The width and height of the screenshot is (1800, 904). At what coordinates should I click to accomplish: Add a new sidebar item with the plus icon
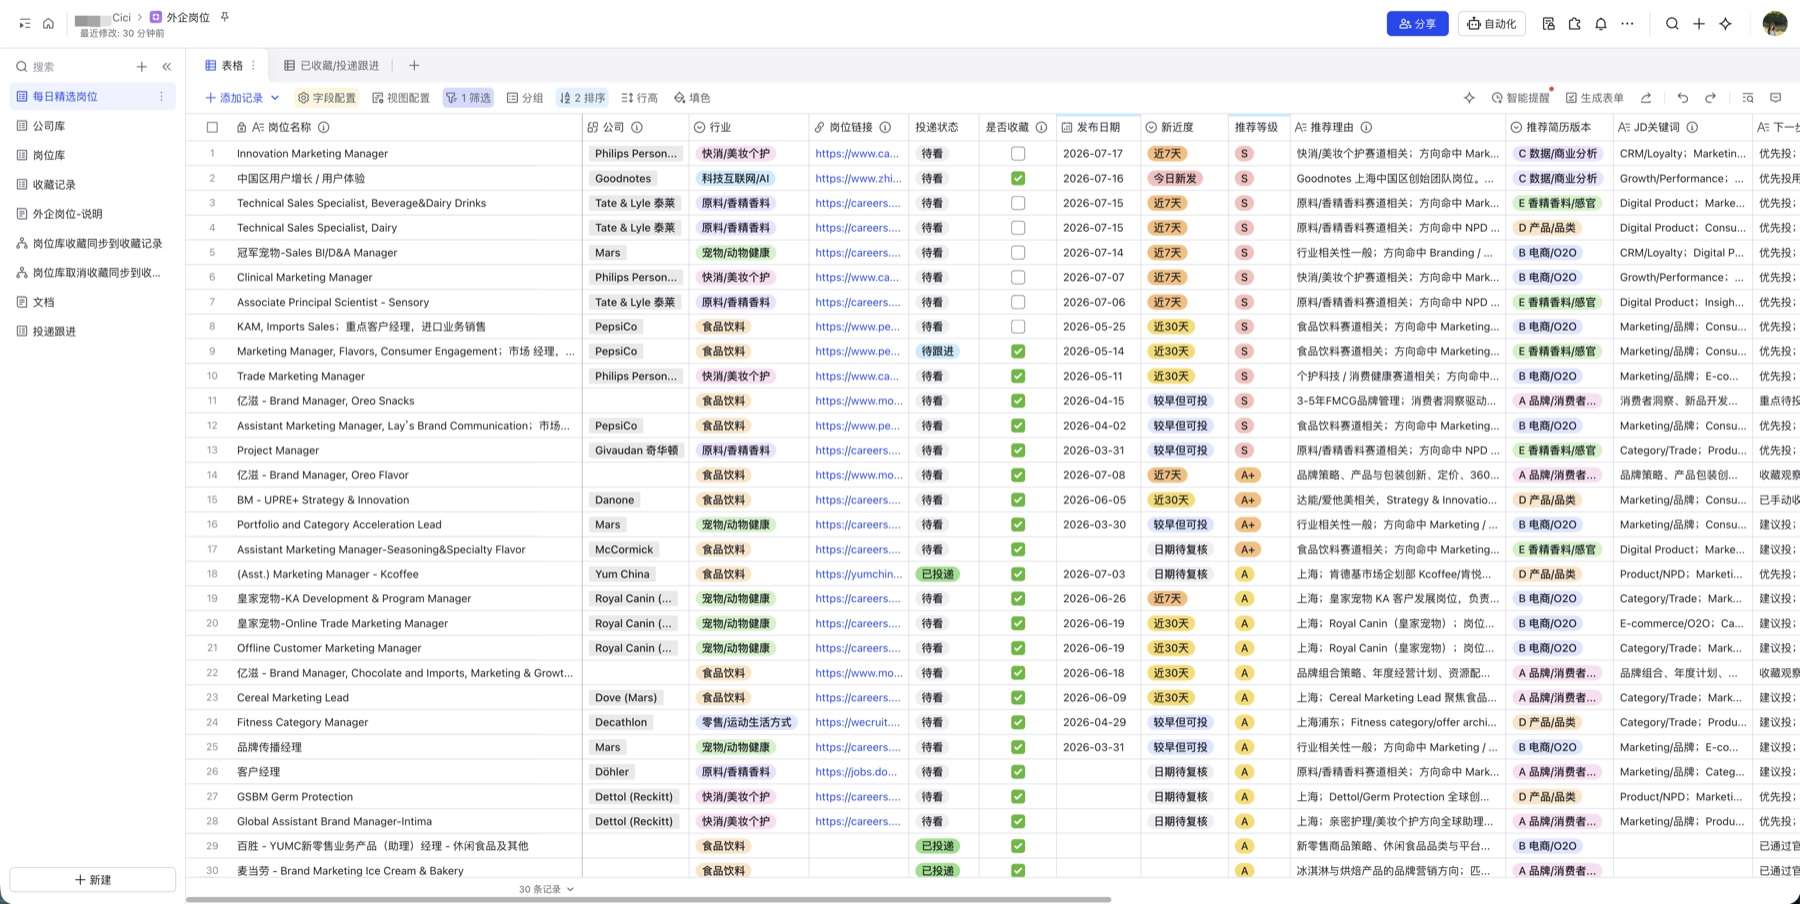142,67
